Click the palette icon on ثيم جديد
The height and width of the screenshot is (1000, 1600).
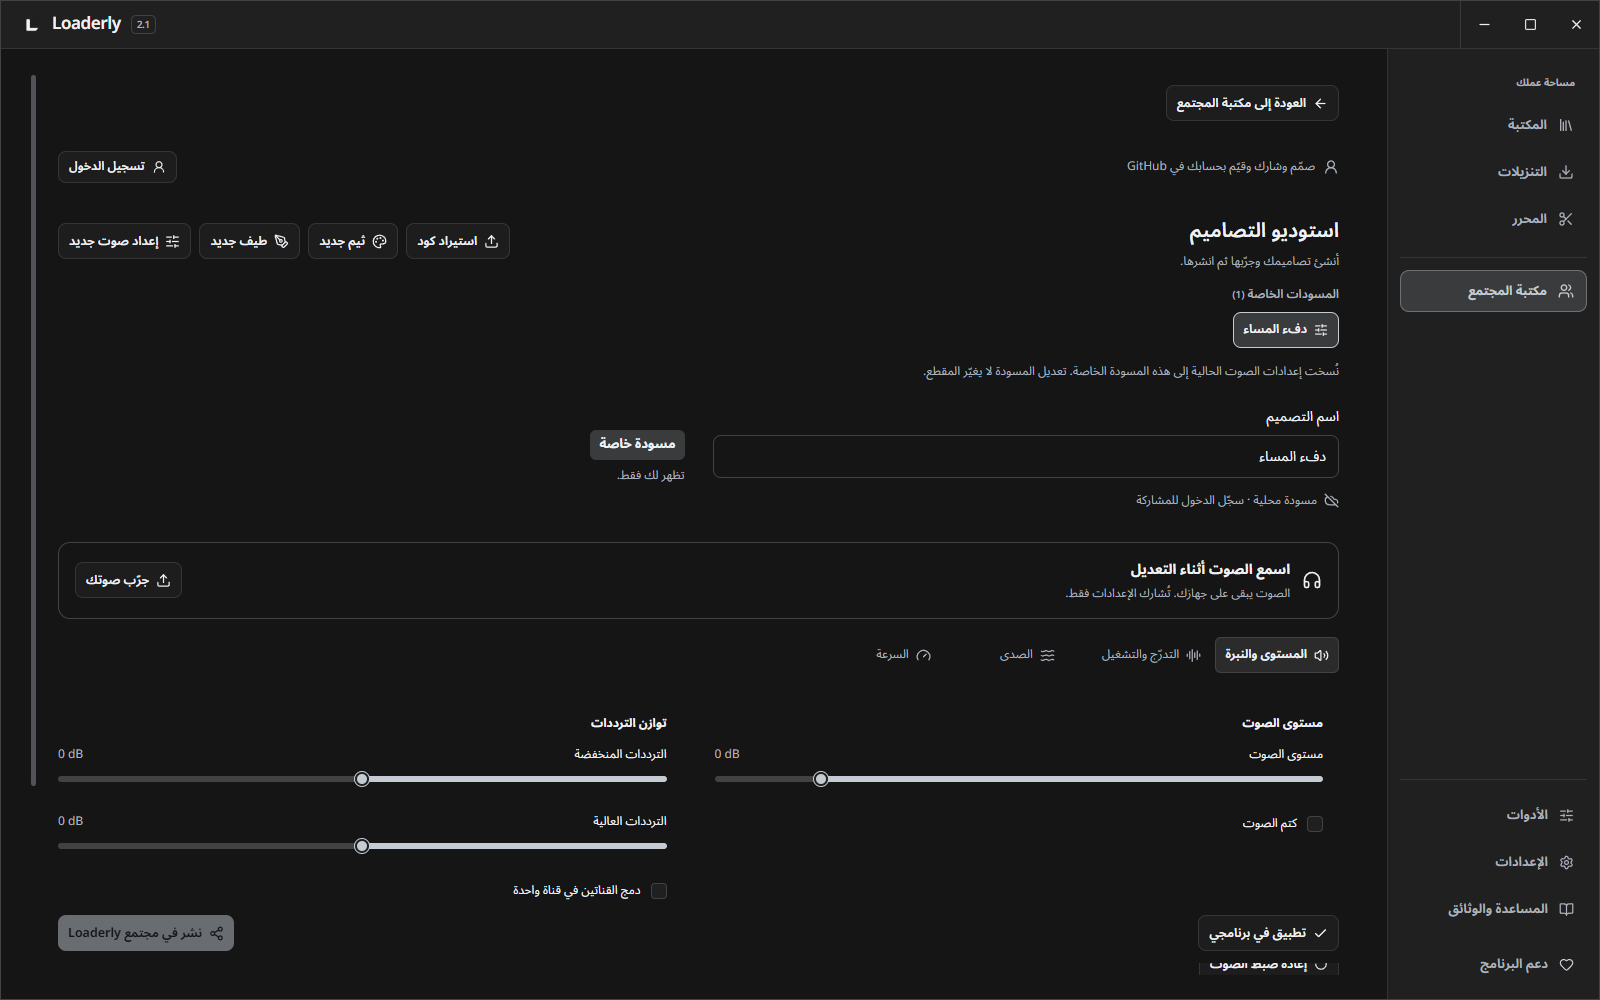click(379, 241)
